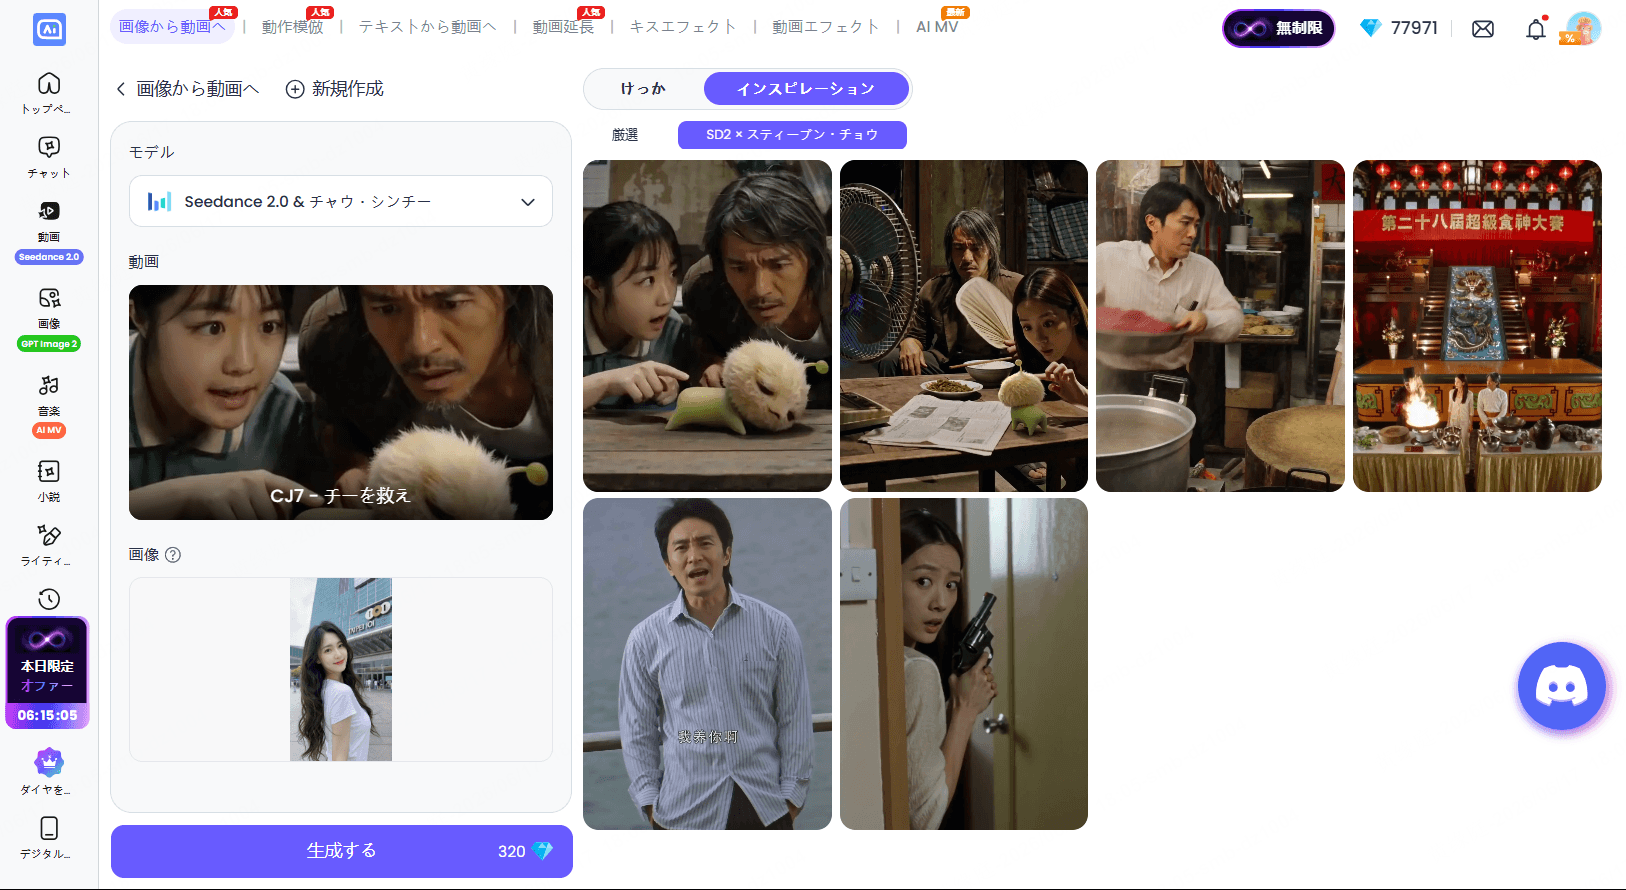Viewport: 1626px width, 890px height.
Task: Open the AI MV top tab
Action: (937, 27)
